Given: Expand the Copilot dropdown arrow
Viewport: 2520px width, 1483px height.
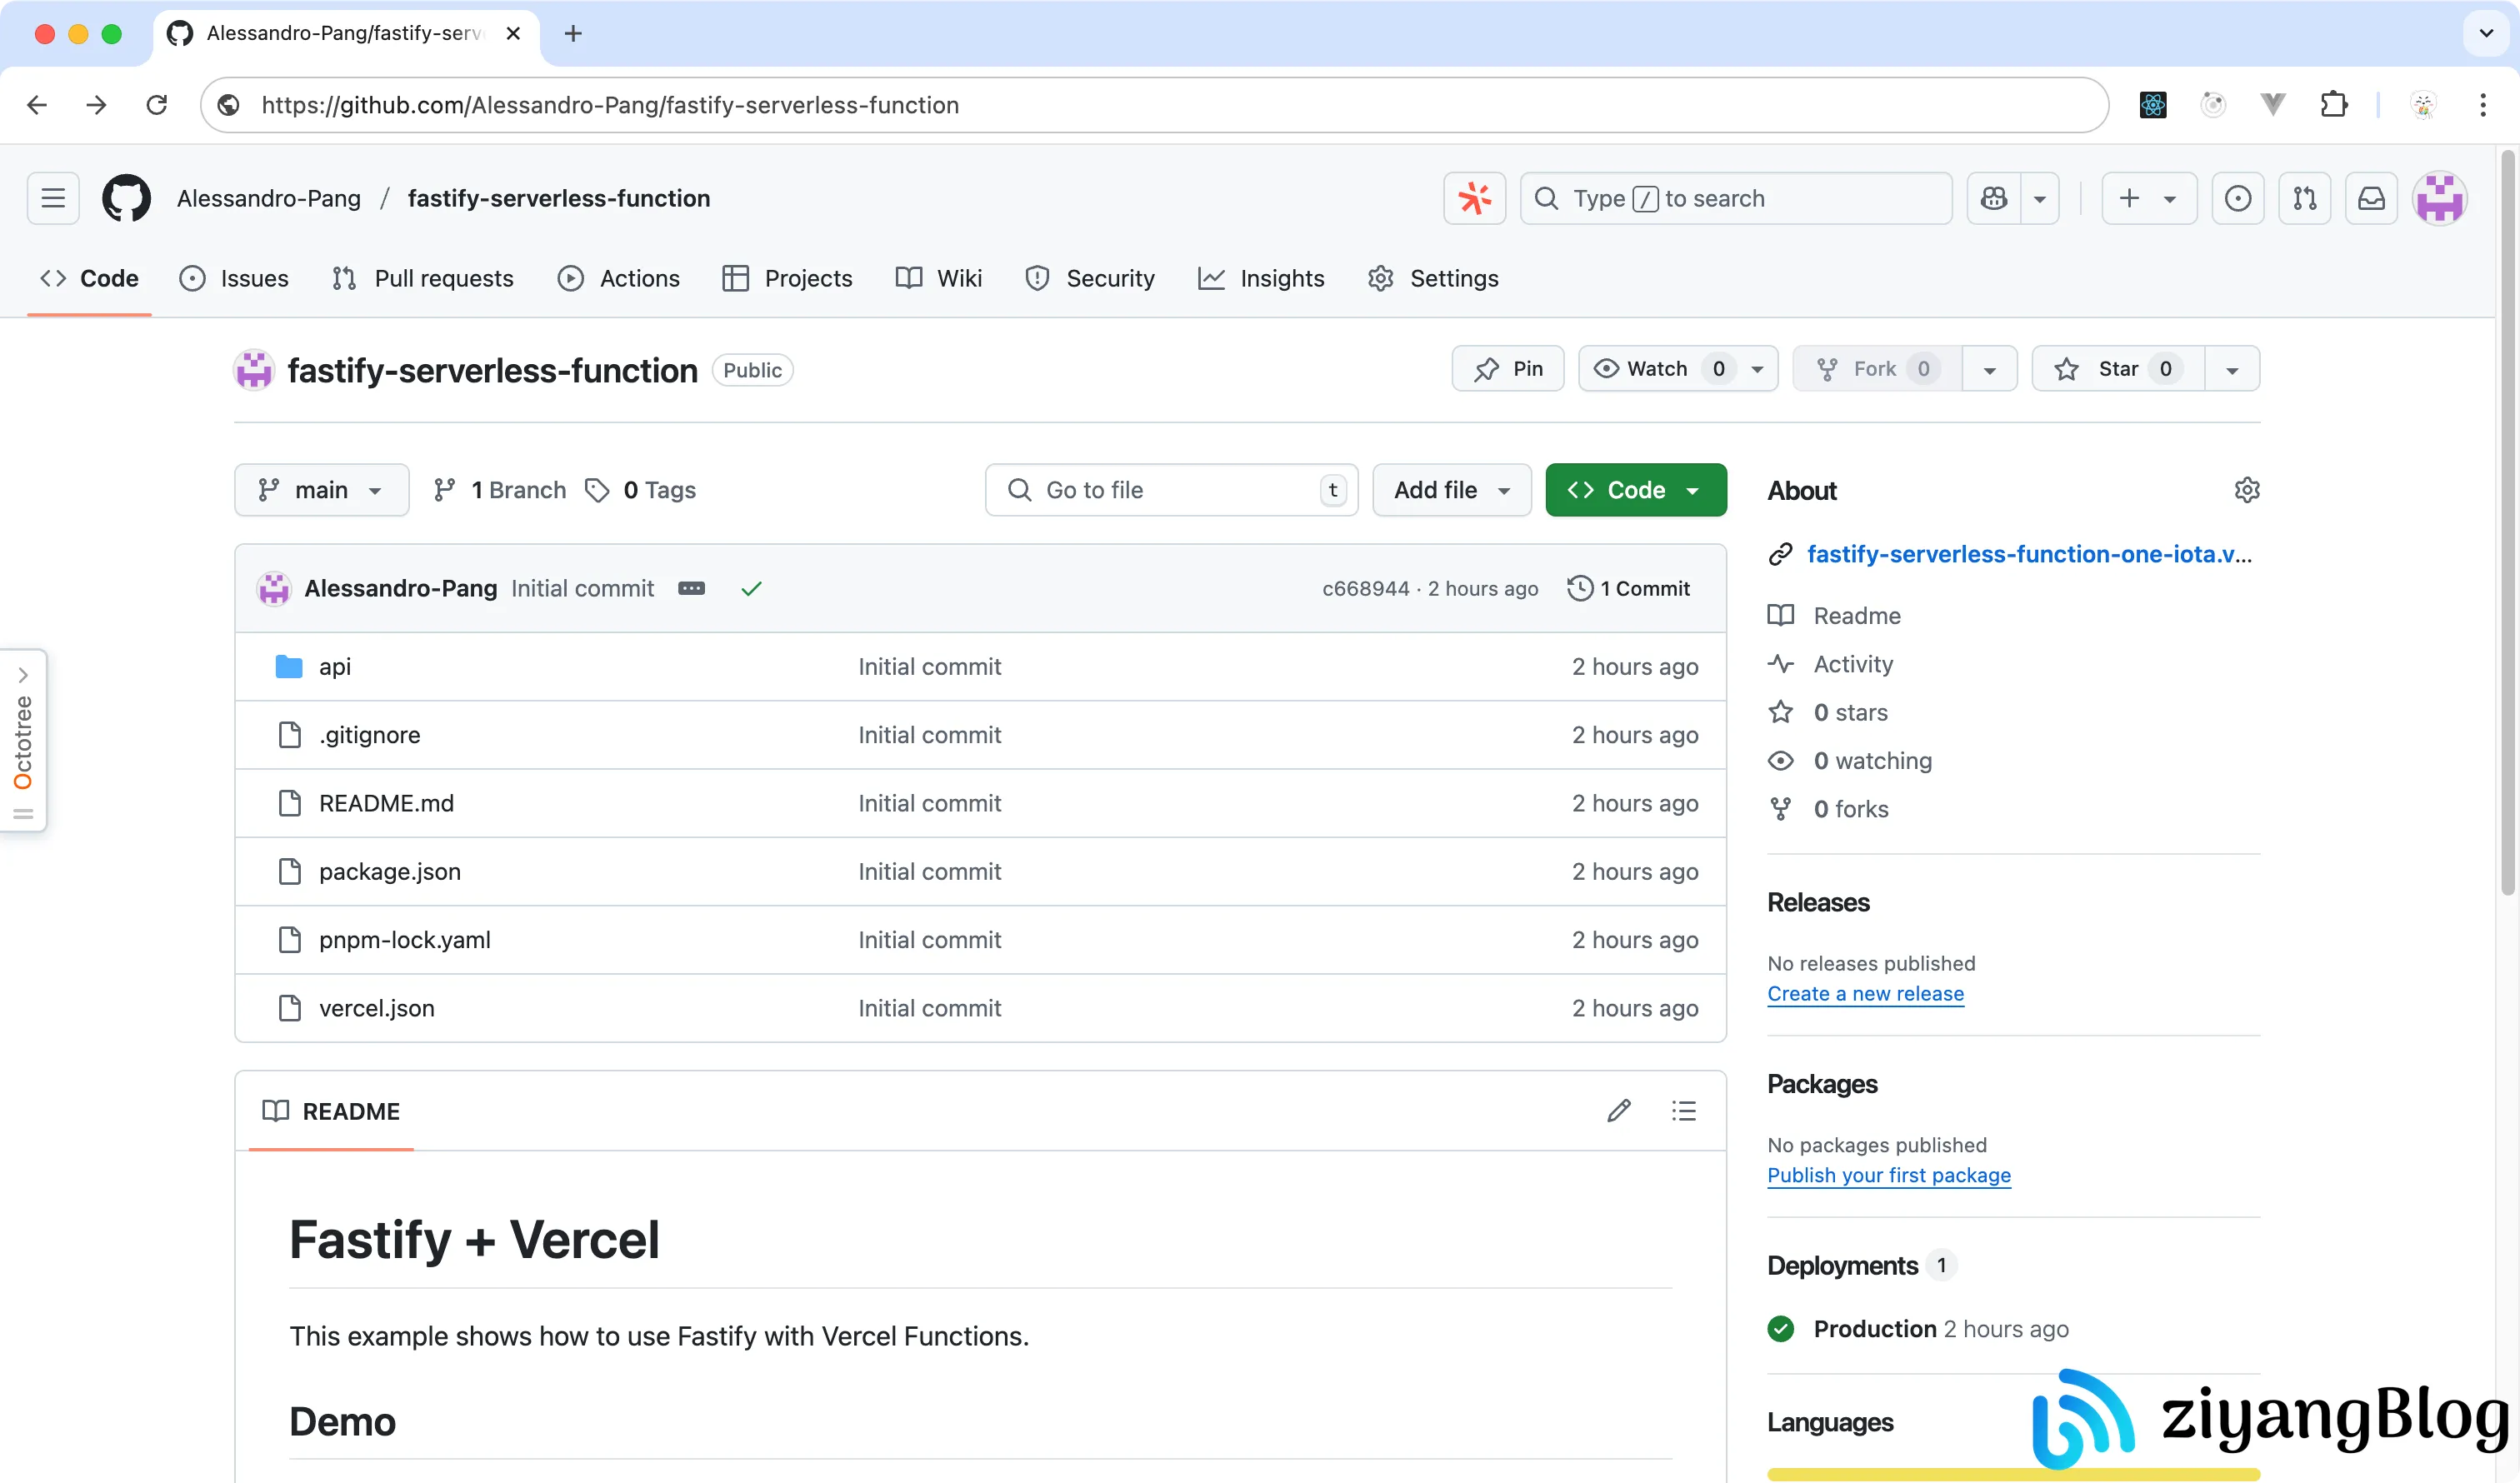Looking at the screenshot, I should coord(2040,198).
